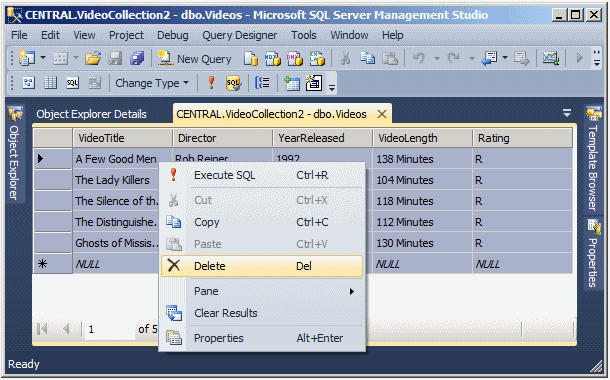Image resolution: width=610 pixels, height=380 pixels.
Task: Click the Open File folder icon
Action: click(x=93, y=59)
